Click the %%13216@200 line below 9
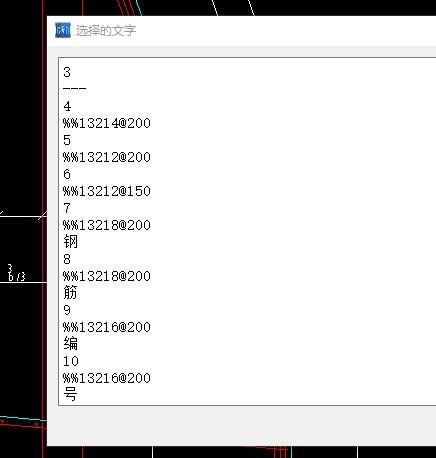This screenshot has height=458, width=436. tap(107, 327)
